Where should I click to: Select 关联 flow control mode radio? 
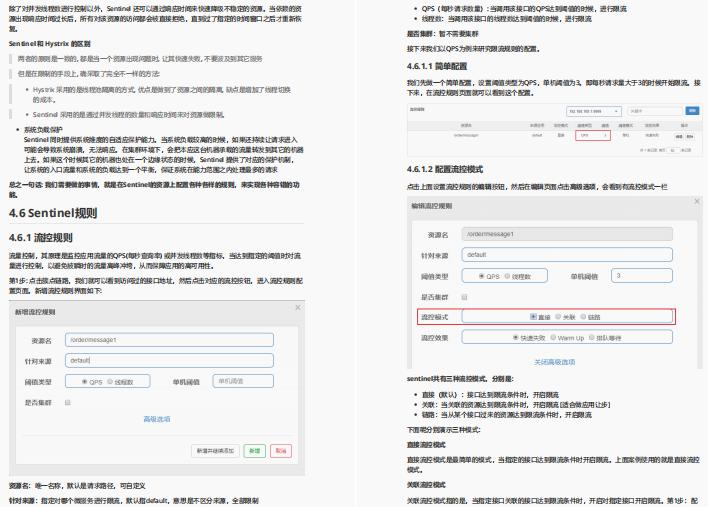(x=558, y=316)
